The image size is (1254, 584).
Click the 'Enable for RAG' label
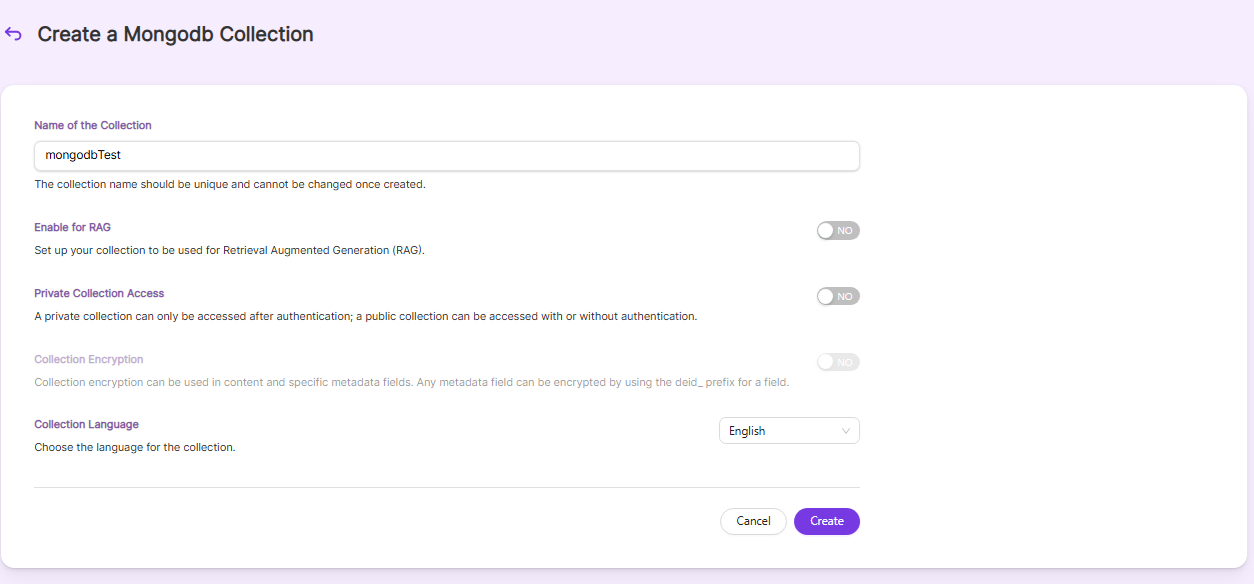point(72,227)
